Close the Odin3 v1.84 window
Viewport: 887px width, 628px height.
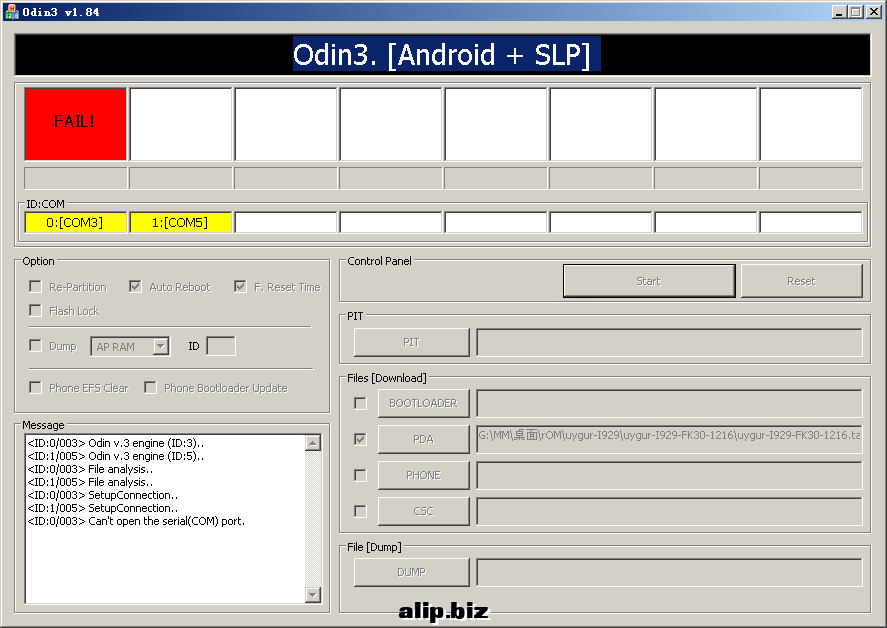click(874, 11)
